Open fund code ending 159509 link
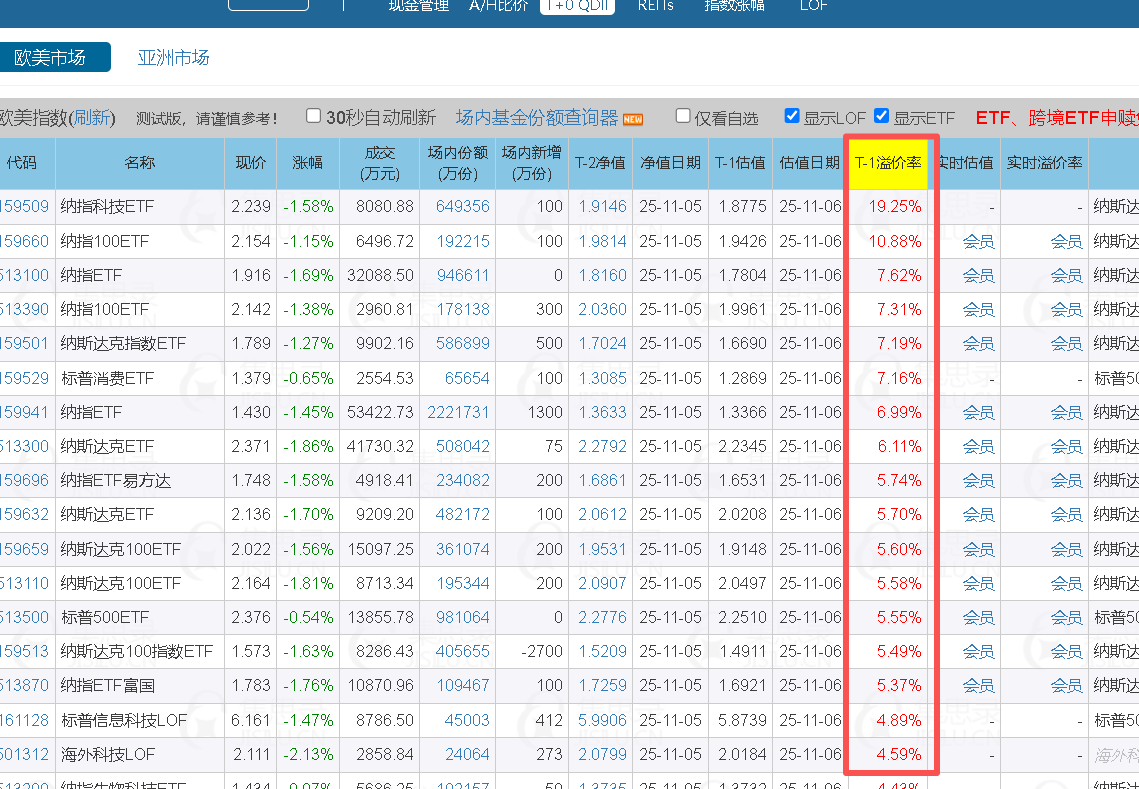The image size is (1139, 789). pos(24,207)
